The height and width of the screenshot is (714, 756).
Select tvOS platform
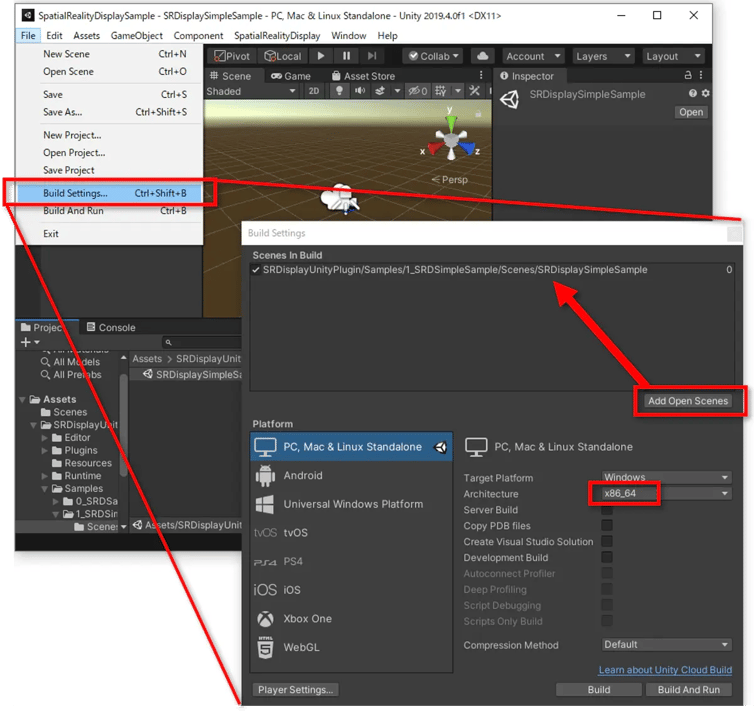351,533
